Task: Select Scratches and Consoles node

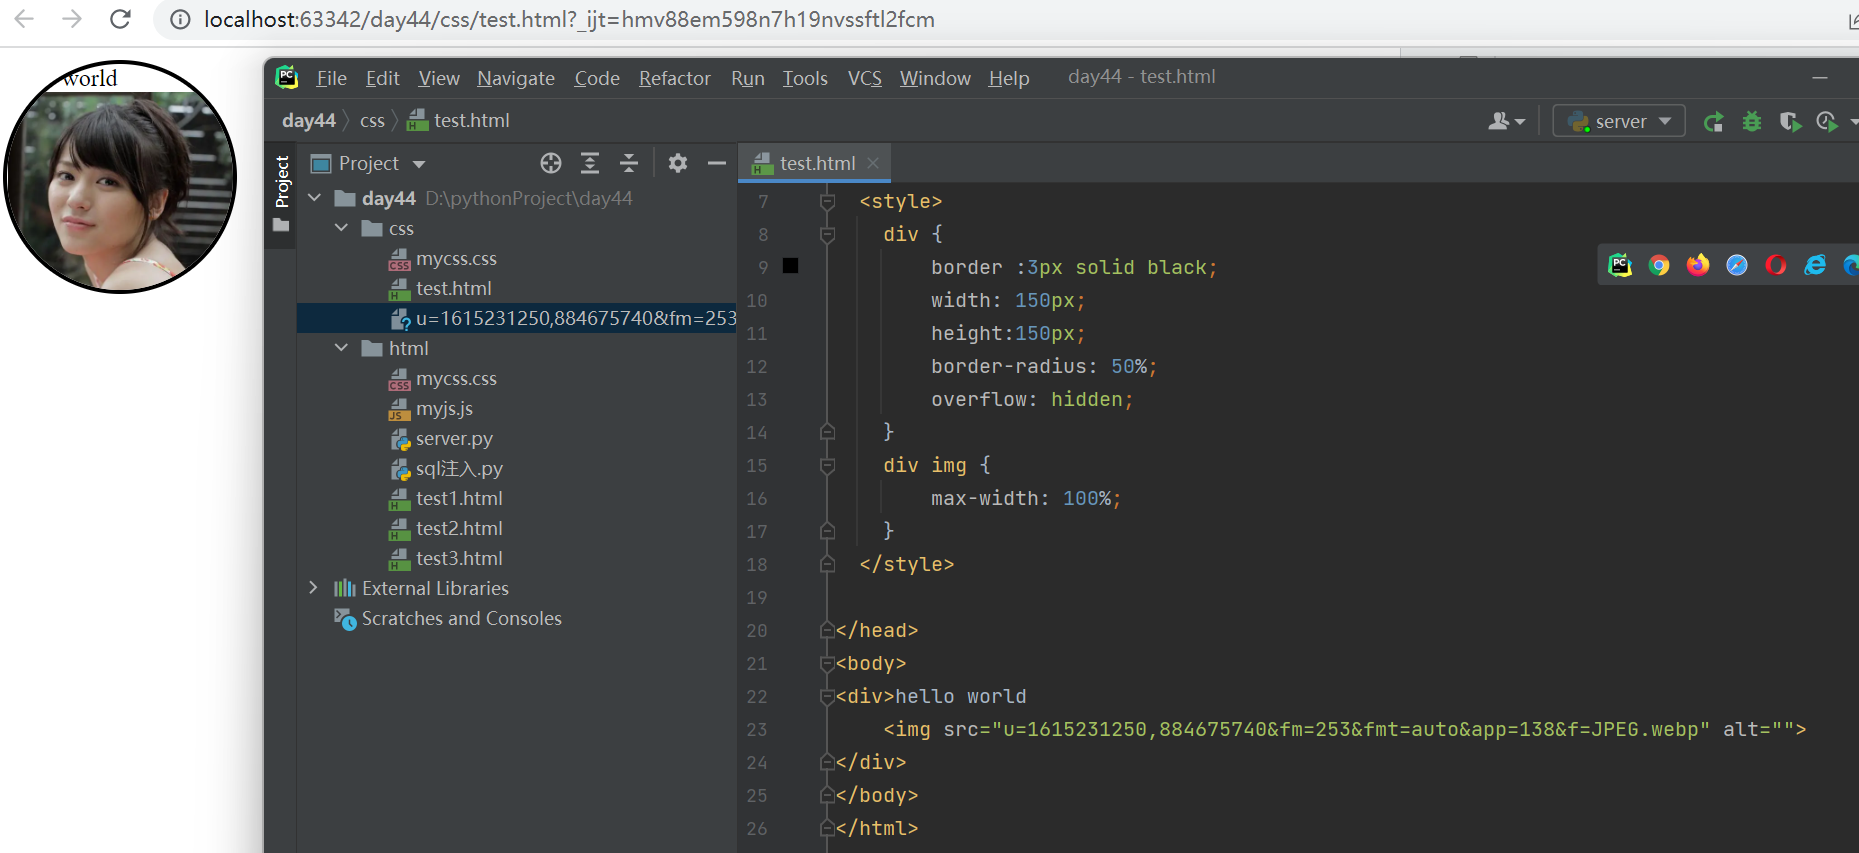Action: point(448,619)
